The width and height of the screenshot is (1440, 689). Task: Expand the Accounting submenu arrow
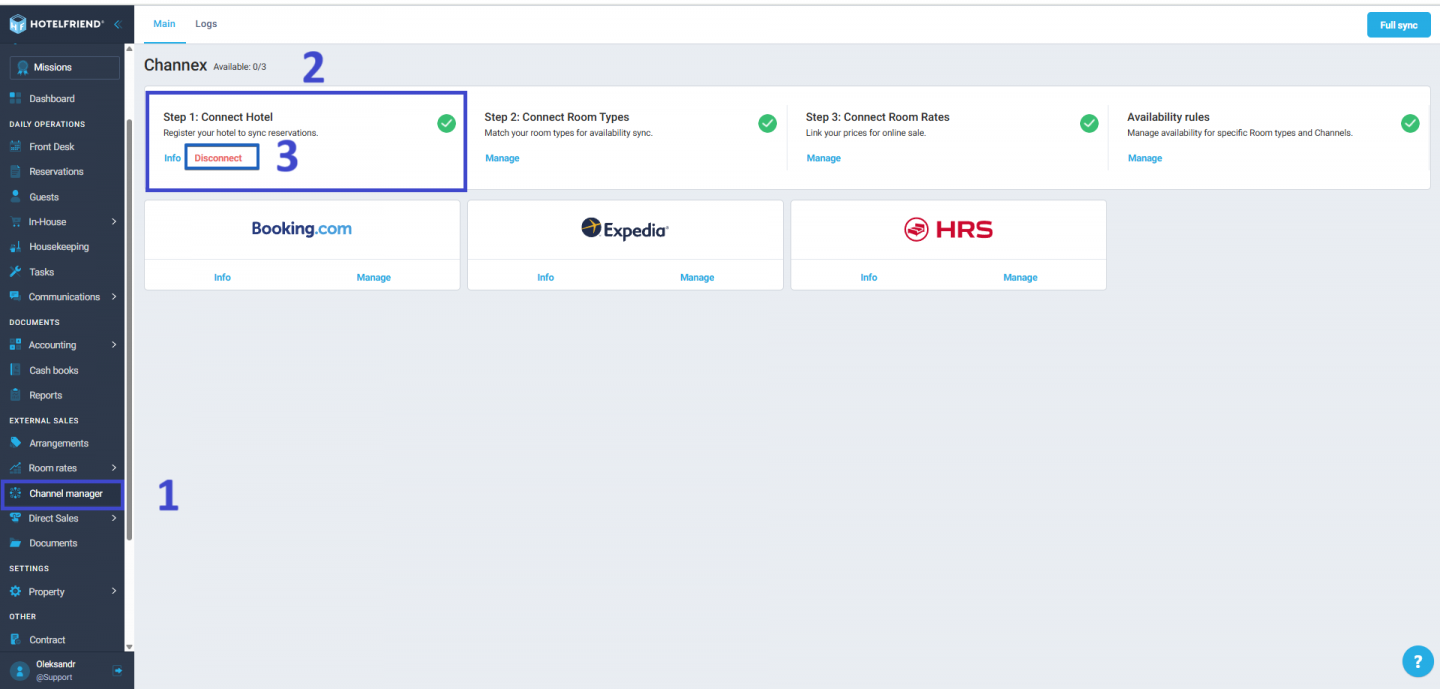tap(113, 344)
